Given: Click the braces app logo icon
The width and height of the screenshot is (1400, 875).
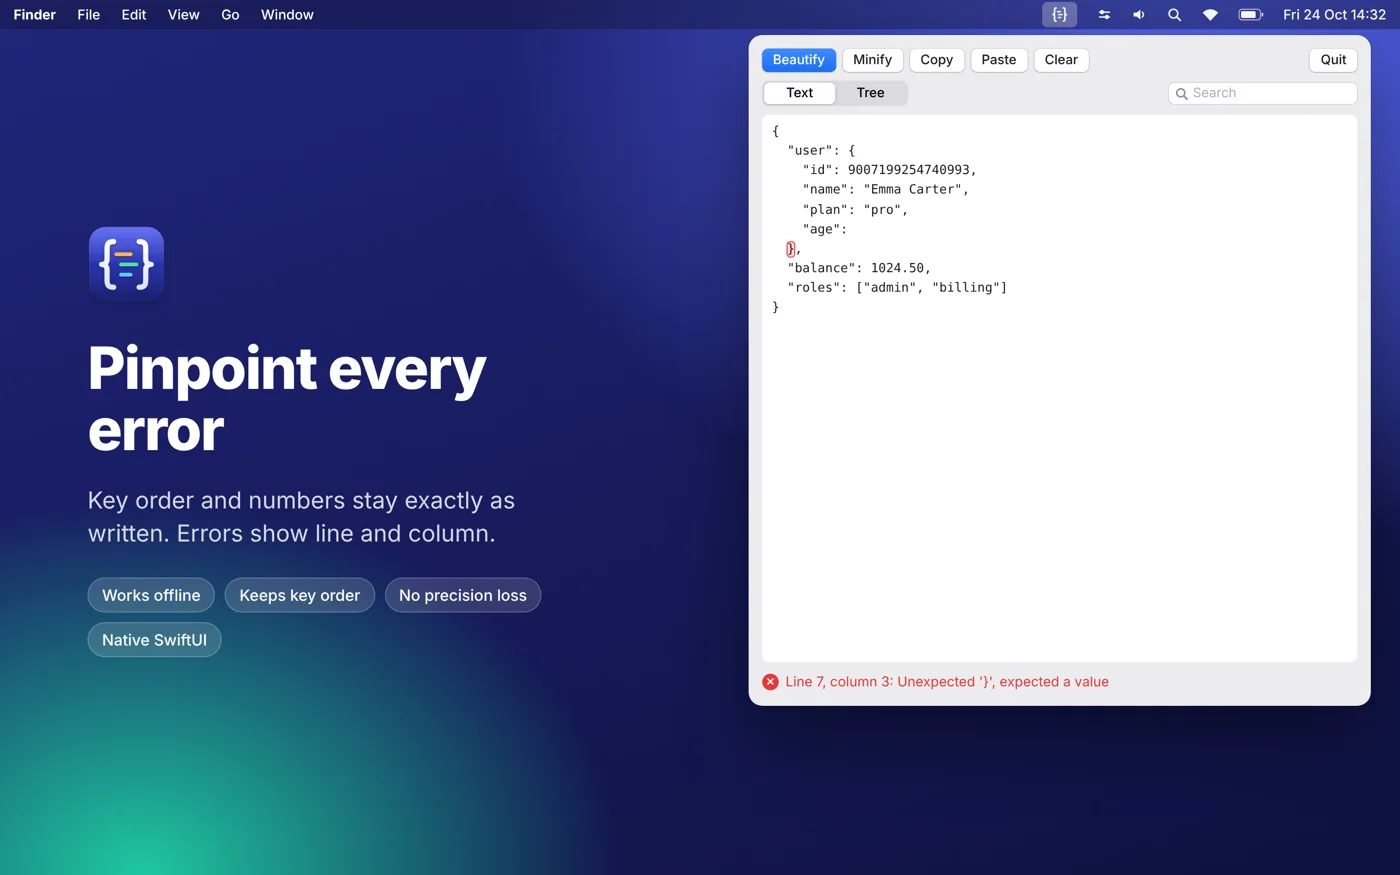Looking at the screenshot, I should tap(126, 264).
